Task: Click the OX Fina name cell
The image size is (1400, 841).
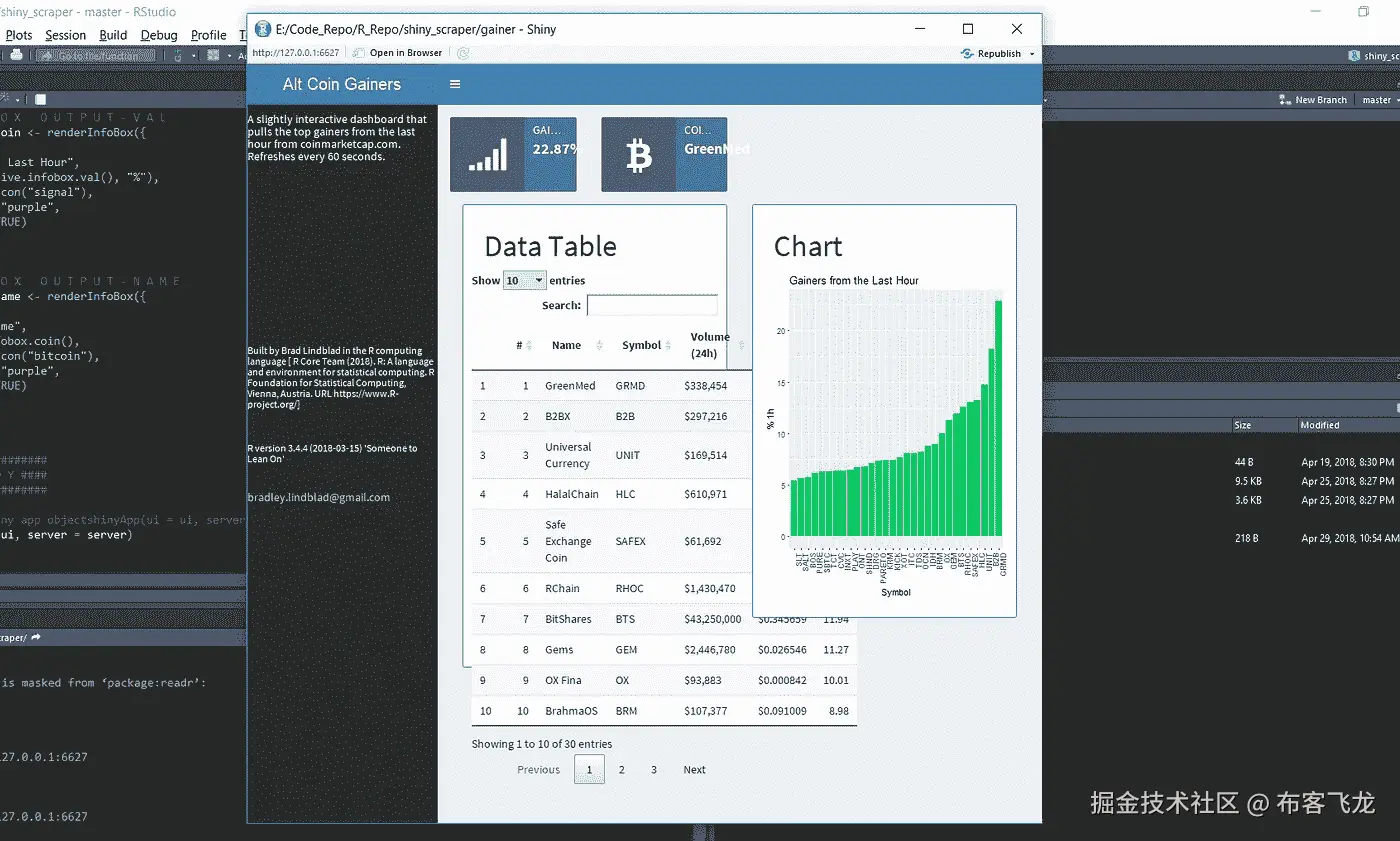Action: (x=563, y=680)
